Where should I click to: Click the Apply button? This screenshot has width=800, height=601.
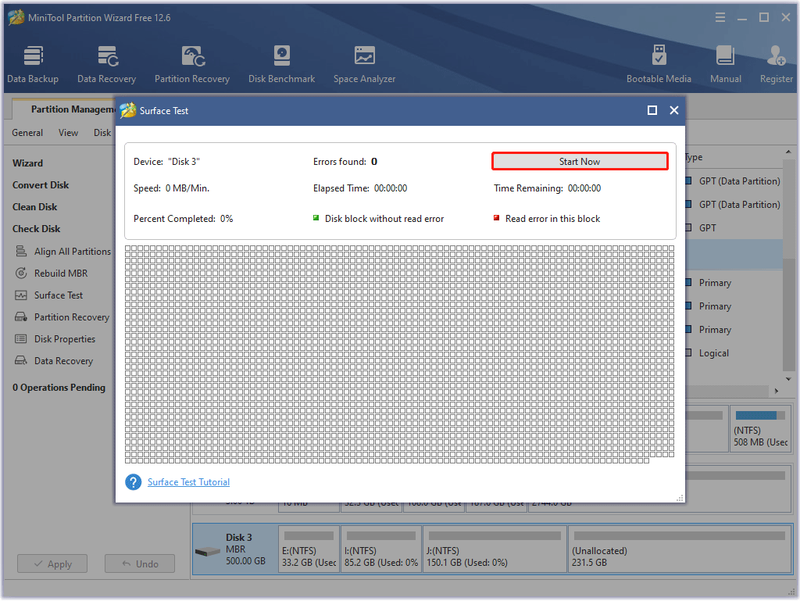pyautogui.click(x=53, y=564)
